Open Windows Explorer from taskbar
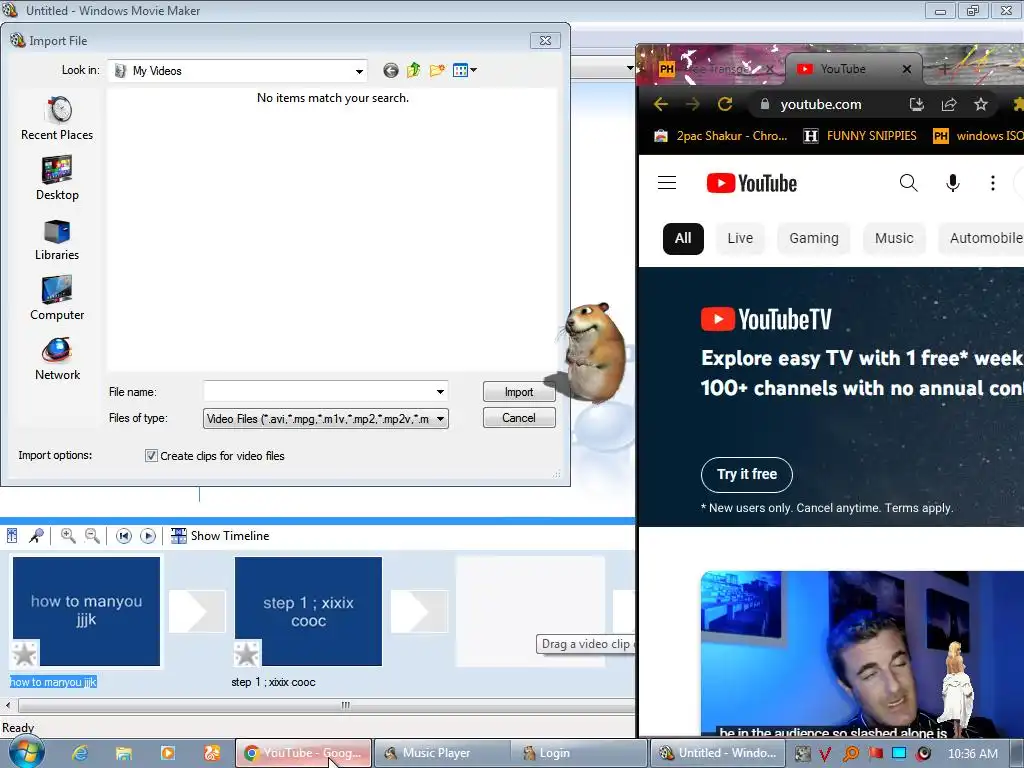The width and height of the screenshot is (1024, 768). (124, 753)
